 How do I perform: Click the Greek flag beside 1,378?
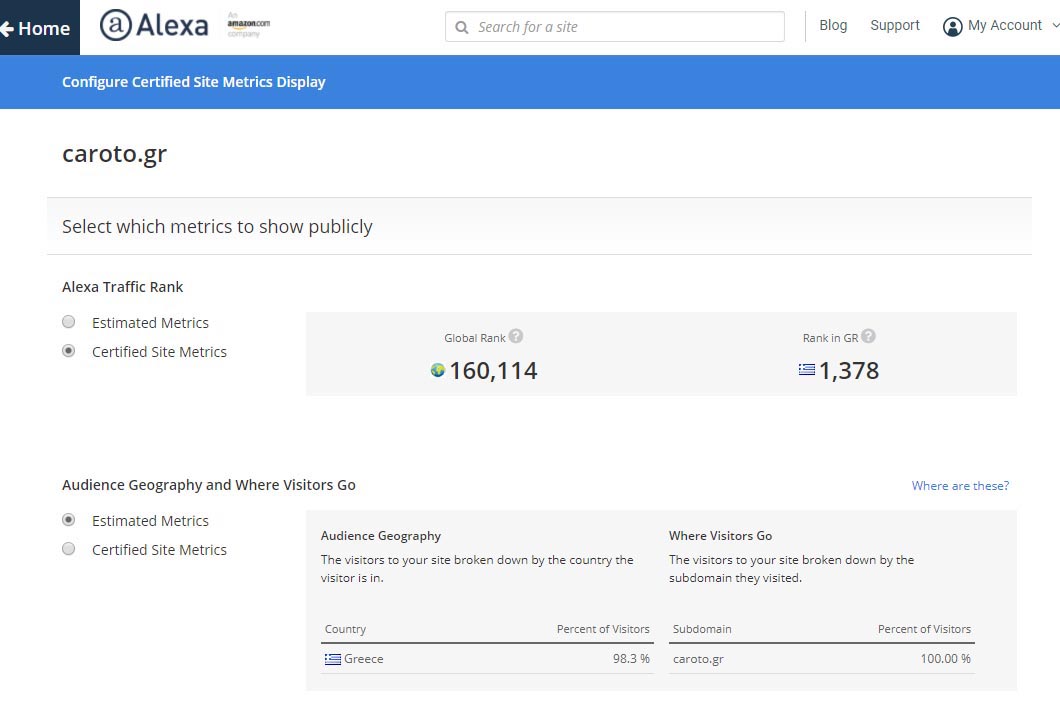[x=807, y=370]
